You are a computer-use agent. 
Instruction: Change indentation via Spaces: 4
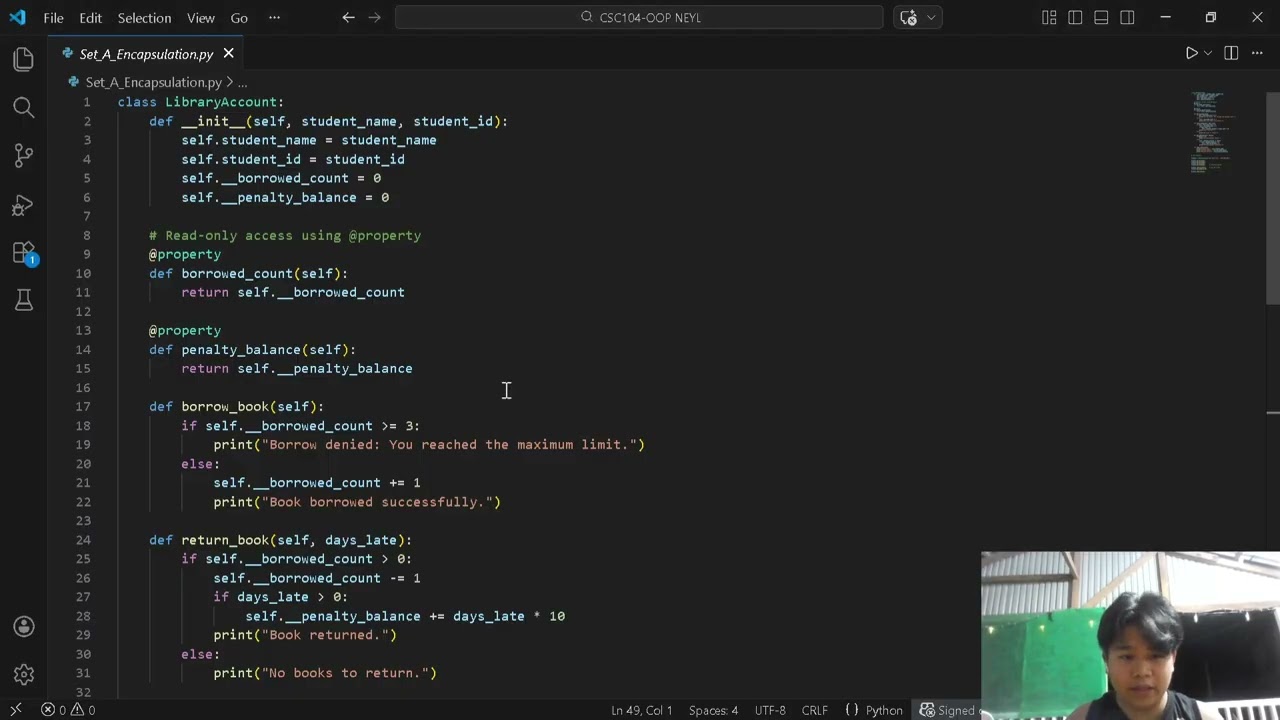(713, 710)
